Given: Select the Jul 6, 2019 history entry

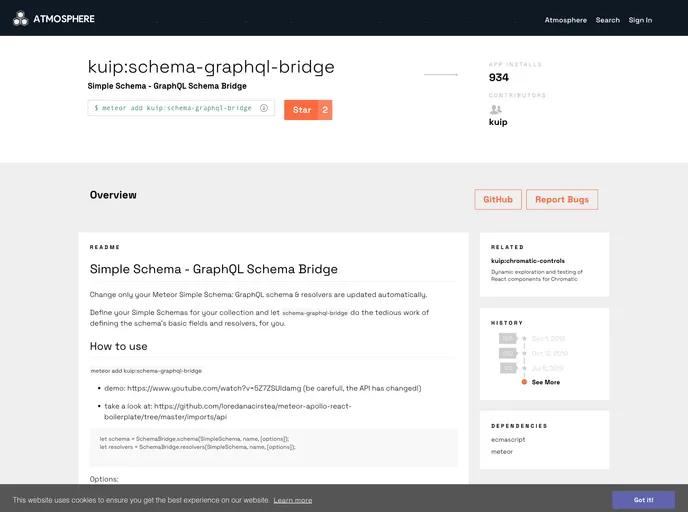Looking at the screenshot, I should pos(547,368).
